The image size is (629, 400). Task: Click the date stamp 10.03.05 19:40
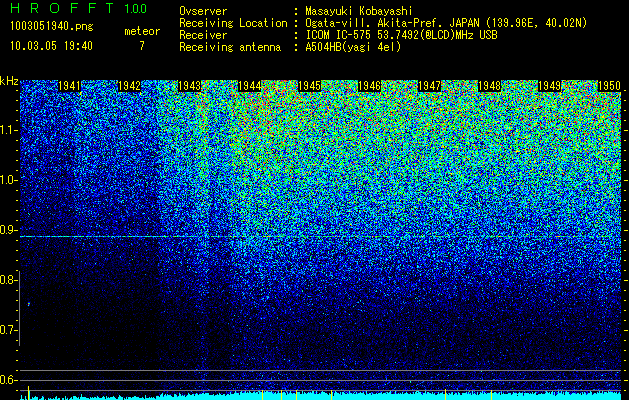click(x=51, y=46)
